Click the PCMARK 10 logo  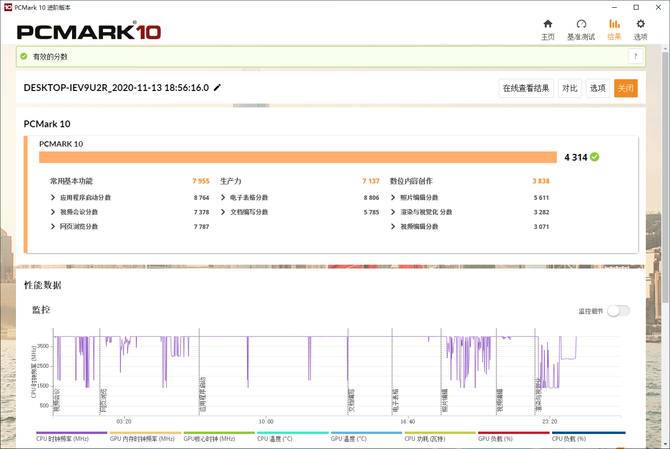coord(89,32)
